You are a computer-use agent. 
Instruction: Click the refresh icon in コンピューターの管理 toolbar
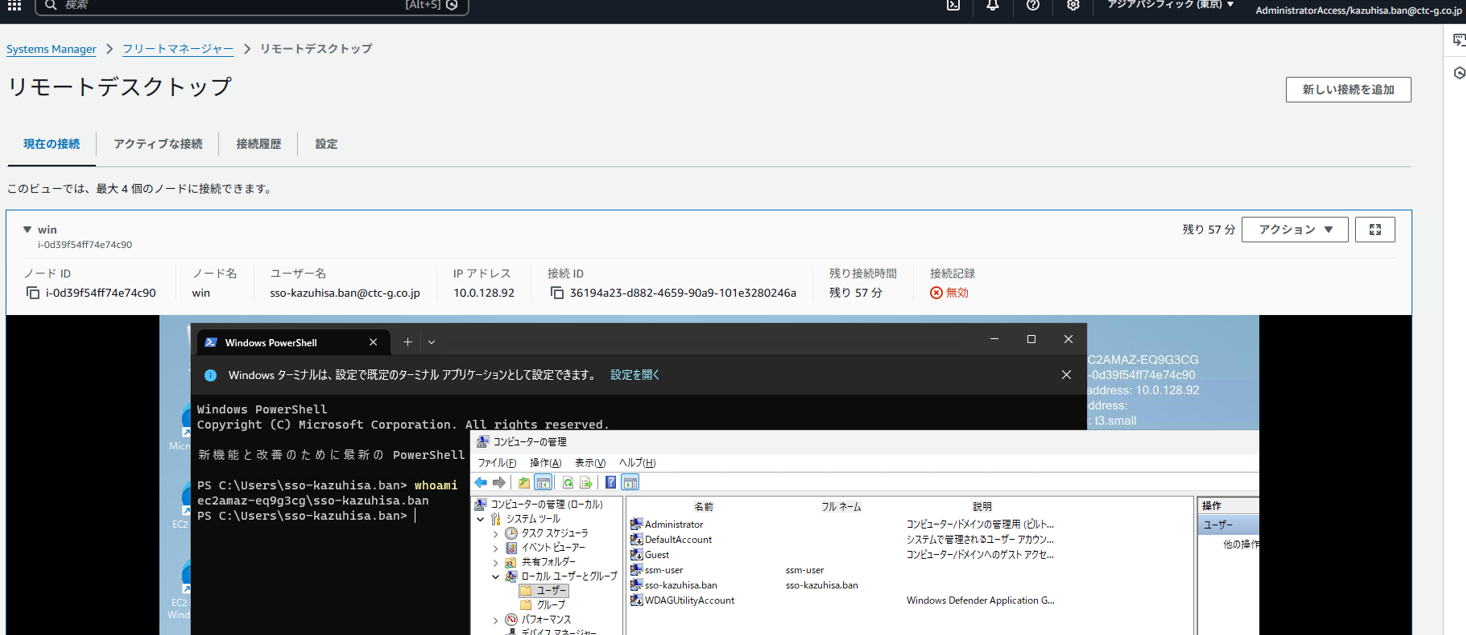[567, 483]
